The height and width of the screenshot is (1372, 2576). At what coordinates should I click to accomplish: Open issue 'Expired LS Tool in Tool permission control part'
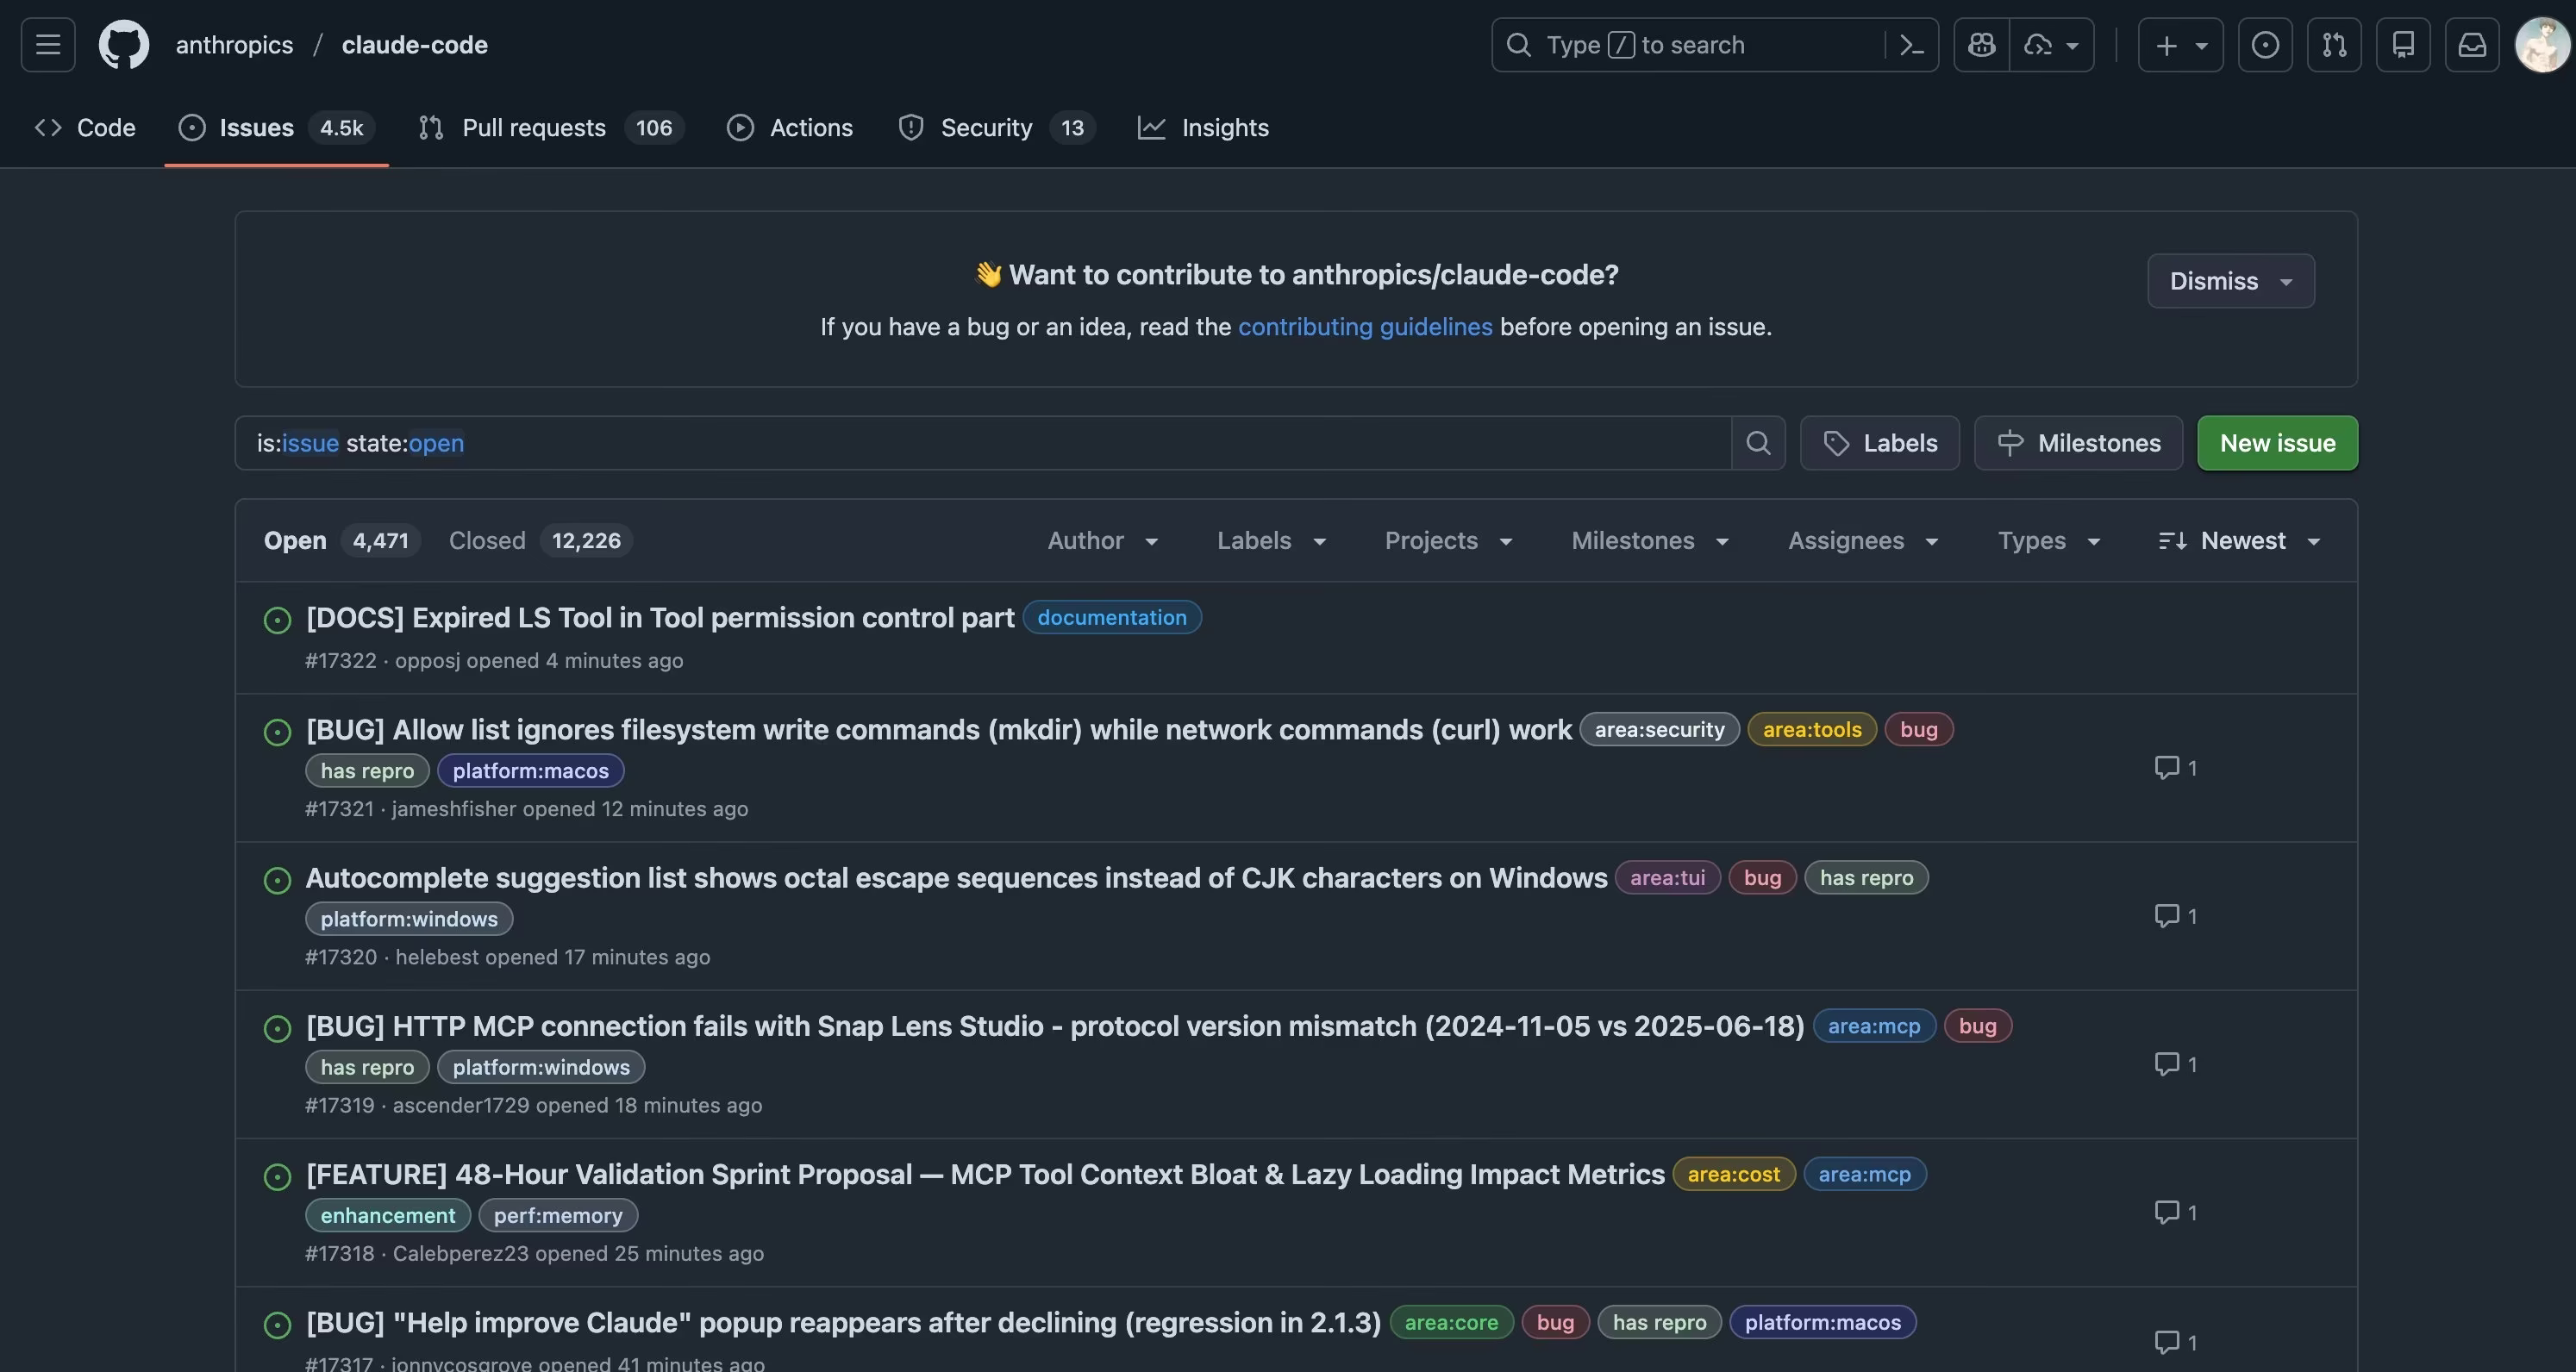[660, 618]
